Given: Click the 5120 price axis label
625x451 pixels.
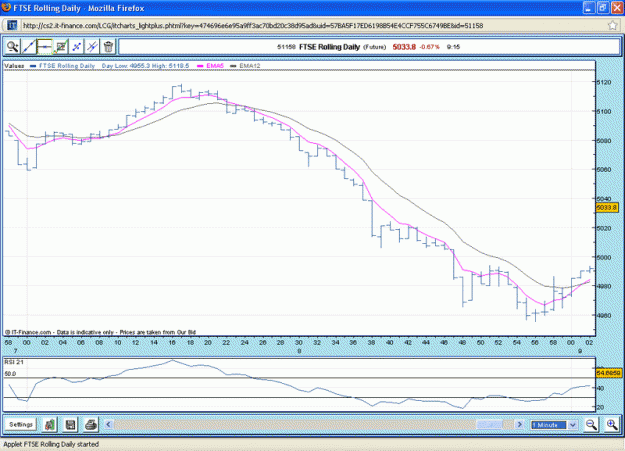Looking at the screenshot, I should (x=603, y=82).
